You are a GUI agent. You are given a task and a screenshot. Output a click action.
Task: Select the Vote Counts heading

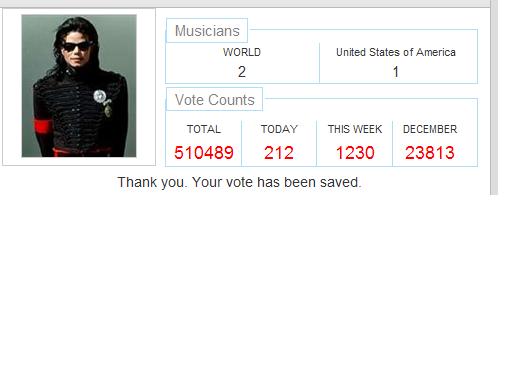click(x=215, y=100)
